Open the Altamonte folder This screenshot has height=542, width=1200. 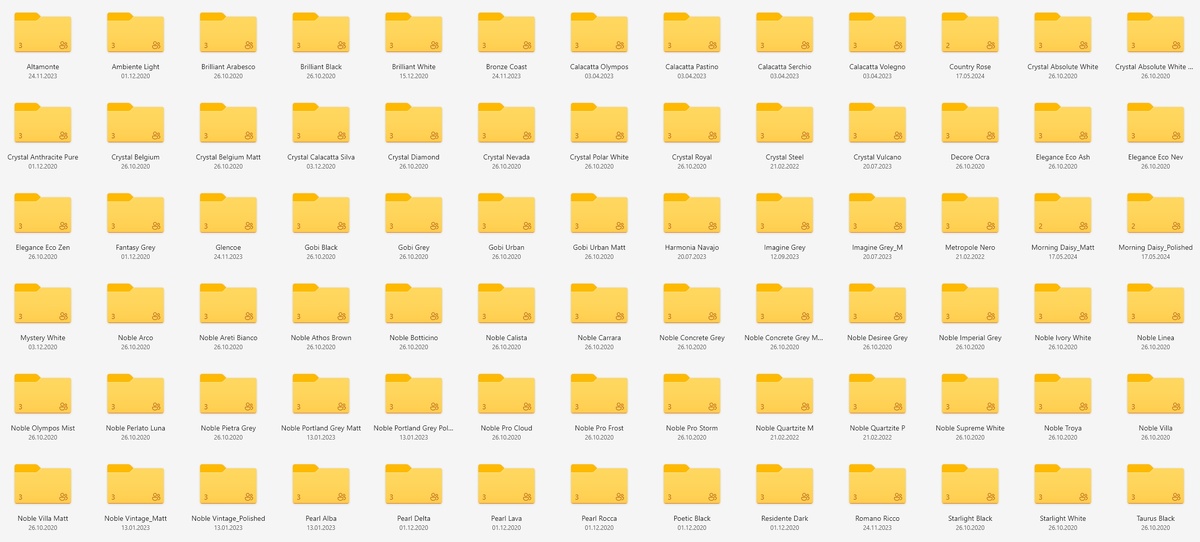click(42, 33)
